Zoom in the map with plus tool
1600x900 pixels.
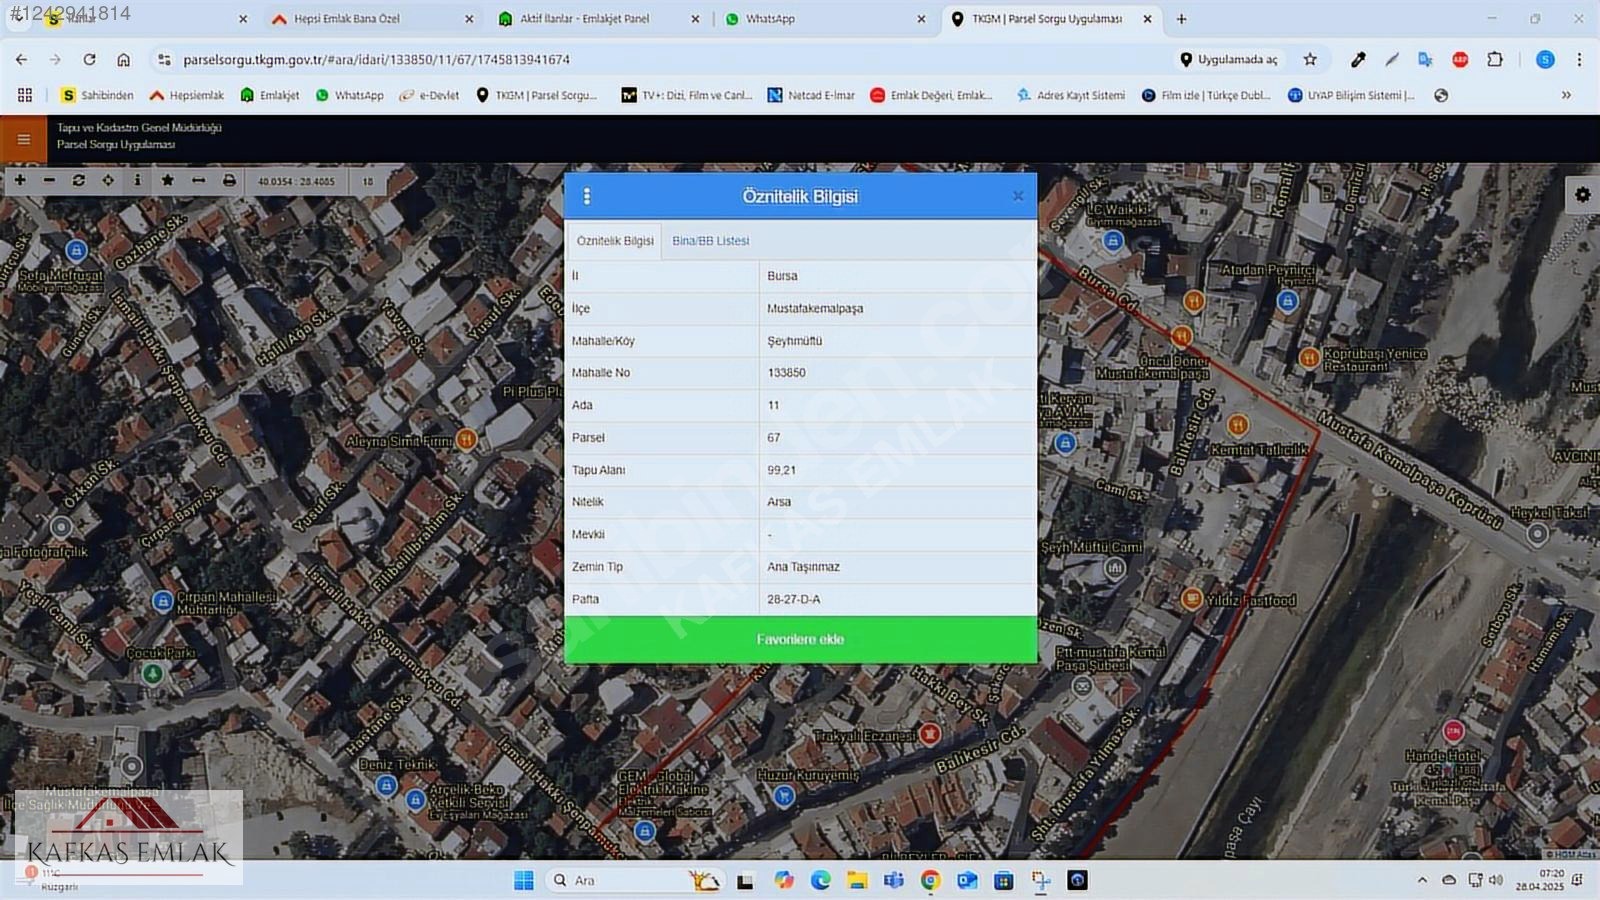coord(20,180)
